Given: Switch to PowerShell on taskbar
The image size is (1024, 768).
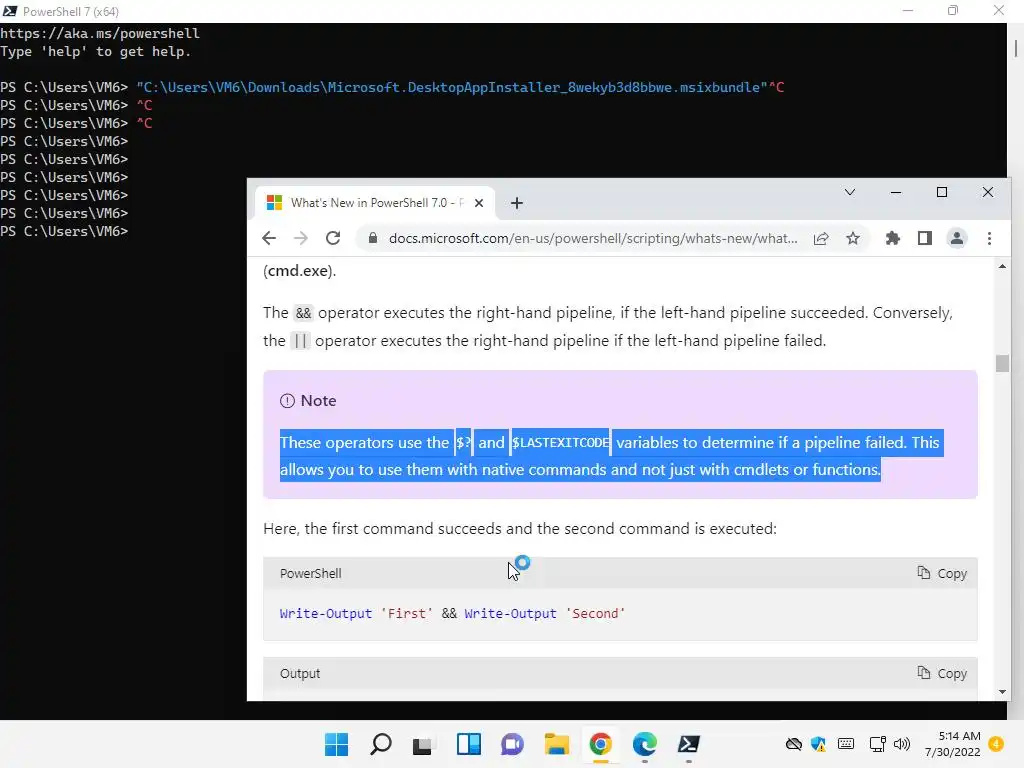Looking at the screenshot, I should [x=688, y=744].
